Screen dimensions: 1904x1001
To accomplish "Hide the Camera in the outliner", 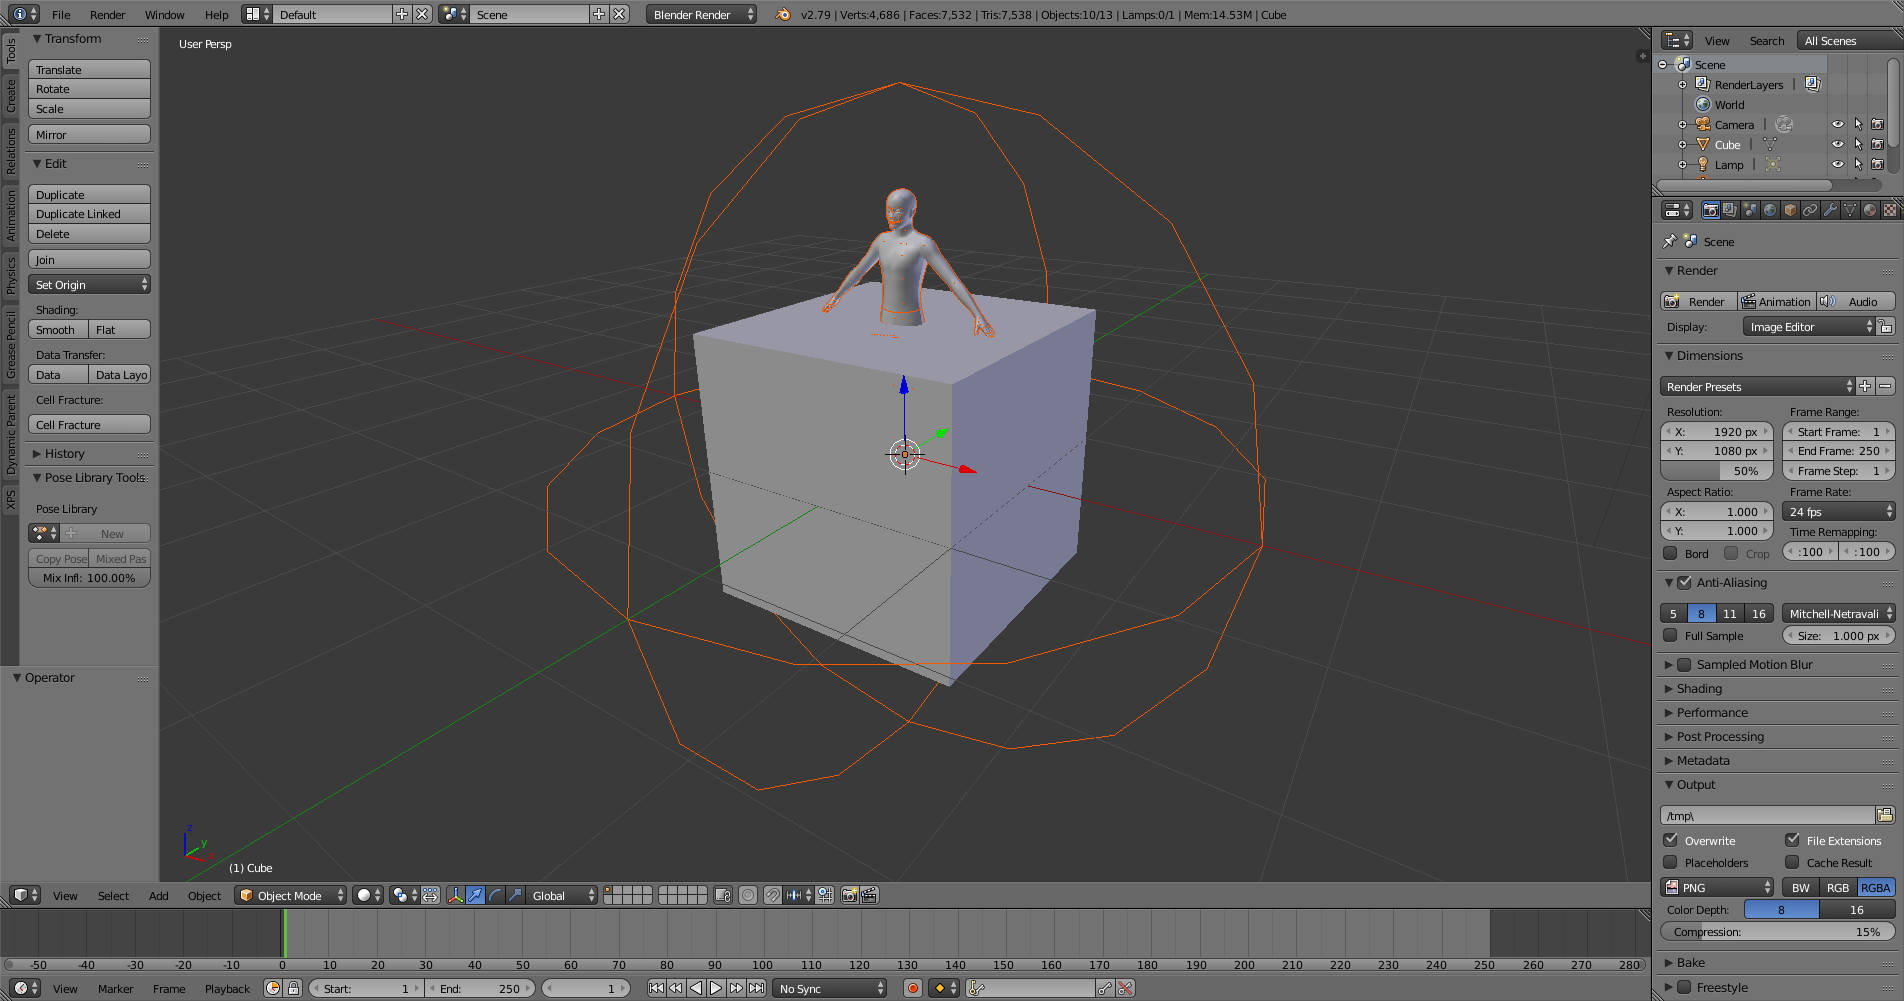I will click(1837, 124).
